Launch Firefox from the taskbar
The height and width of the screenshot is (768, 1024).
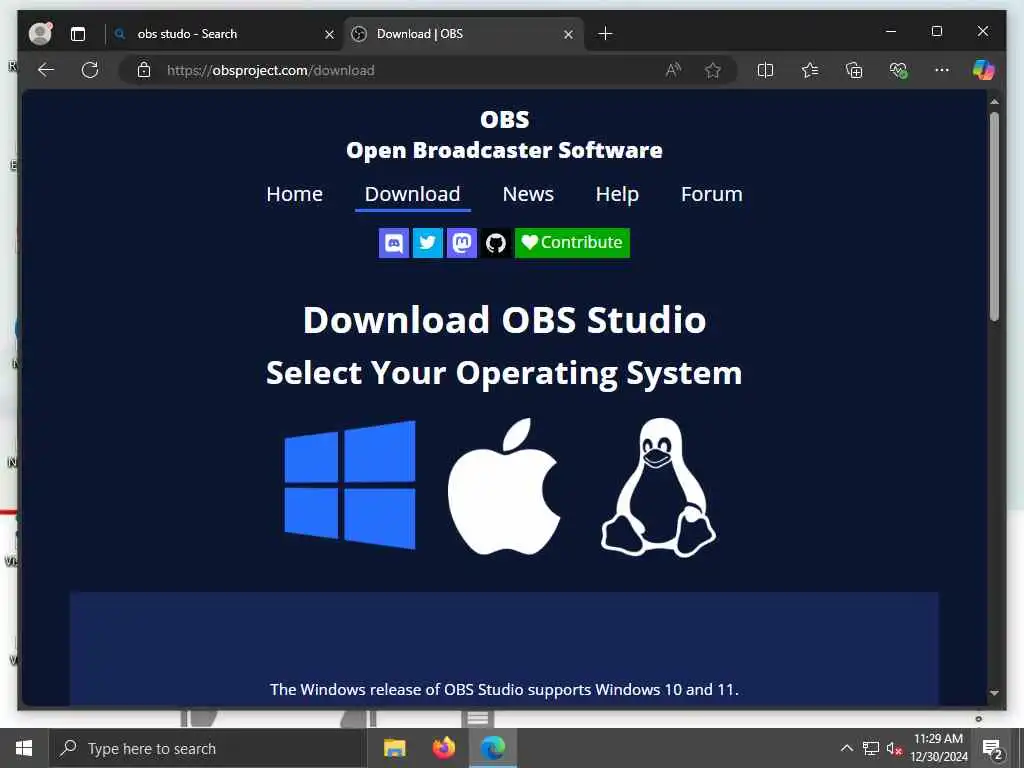[443, 748]
